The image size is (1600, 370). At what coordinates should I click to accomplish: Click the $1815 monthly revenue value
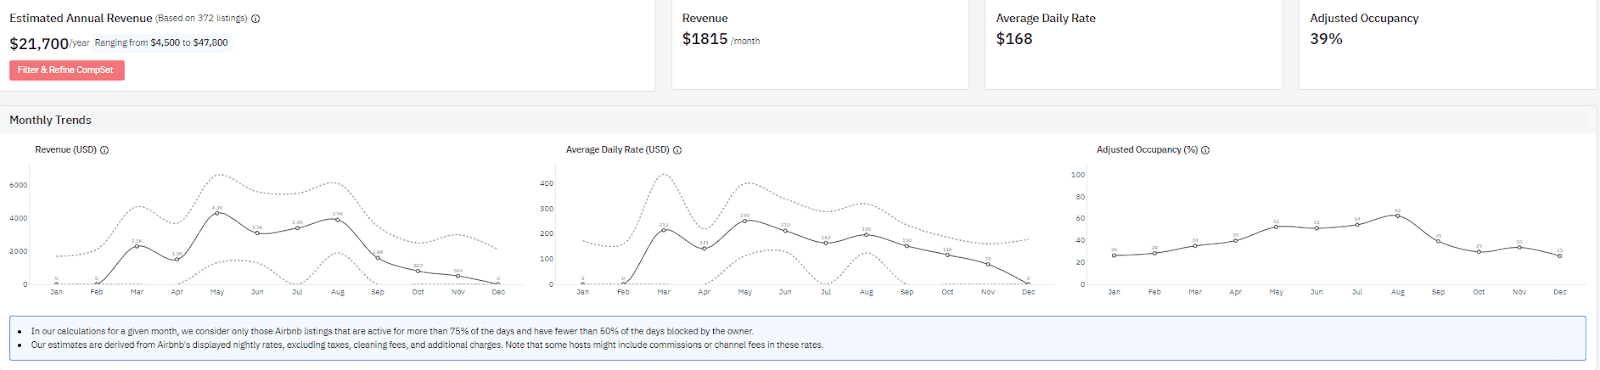coord(705,39)
